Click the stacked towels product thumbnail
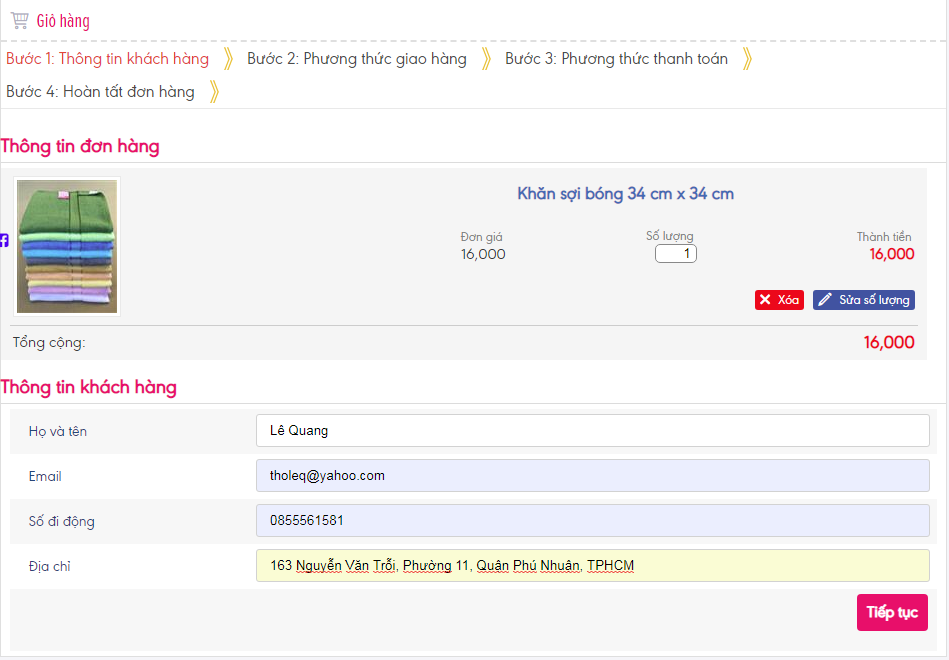The height and width of the screenshot is (660, 949). 67,246
